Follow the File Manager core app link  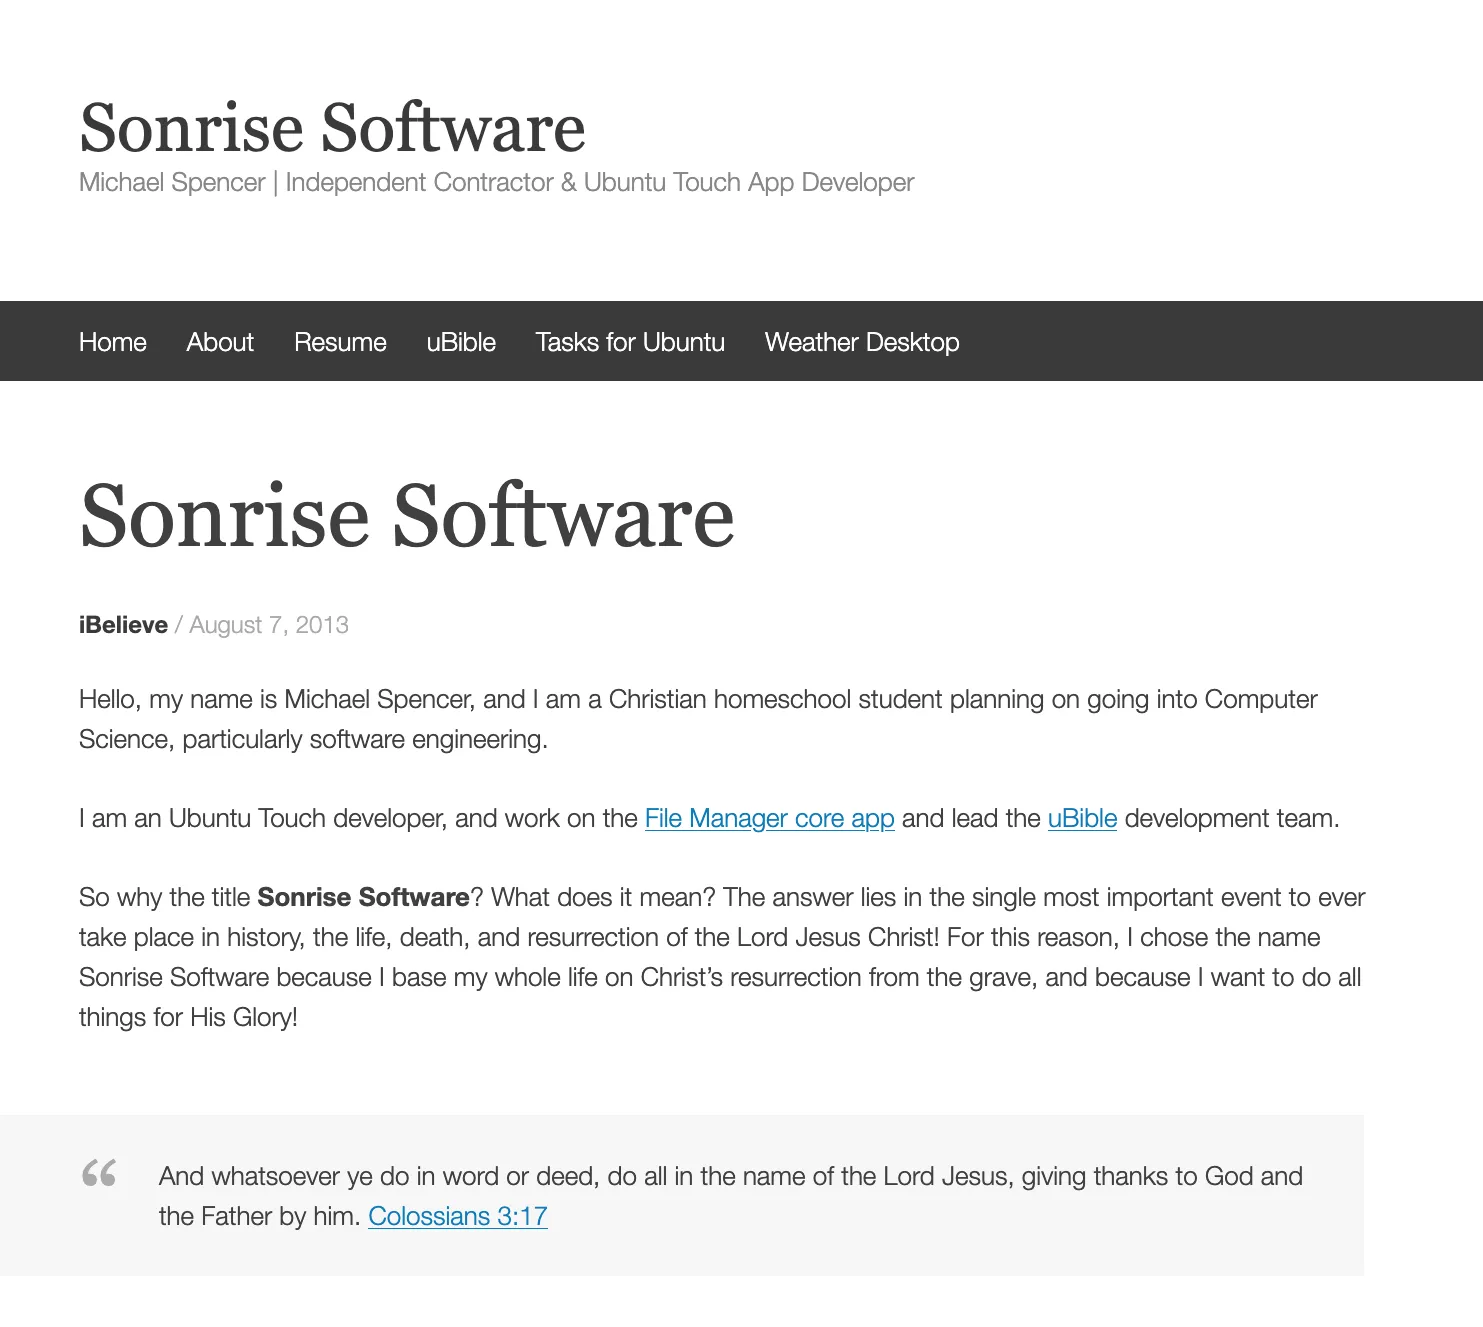pos(769,818)
